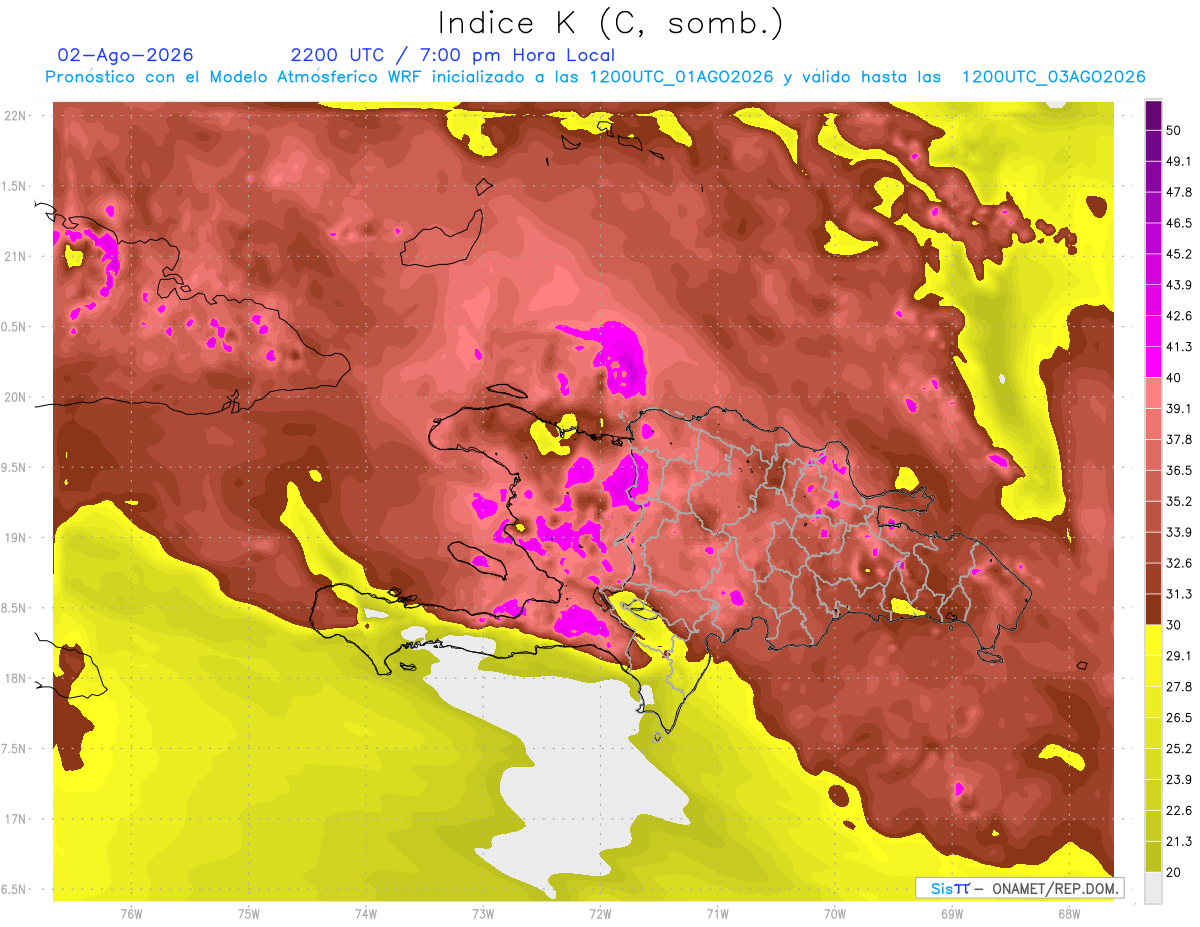Select the bright yellow swatch between 29.1 and 30
The height and width of the screenshot is (927, 1200).
pos(1153,639)
